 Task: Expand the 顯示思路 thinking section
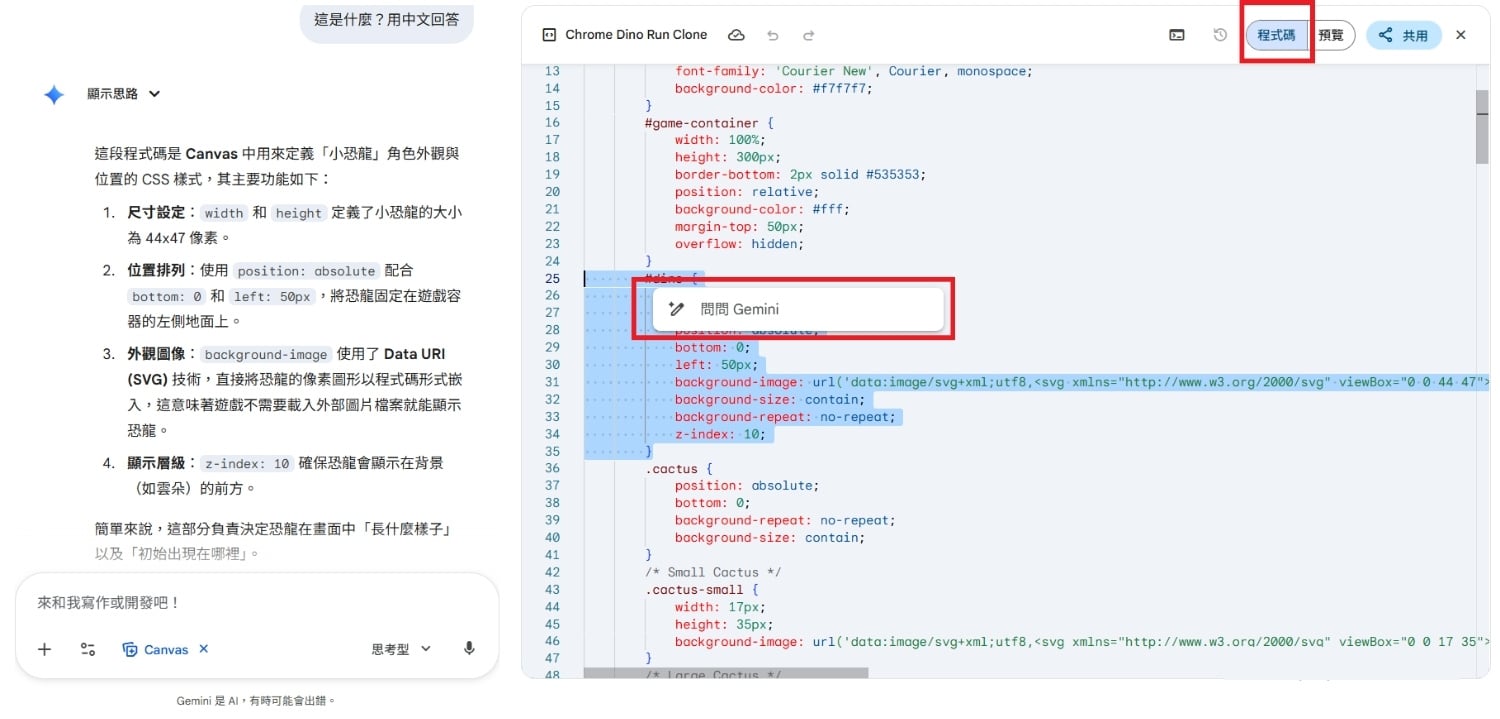tap(124, 94)
